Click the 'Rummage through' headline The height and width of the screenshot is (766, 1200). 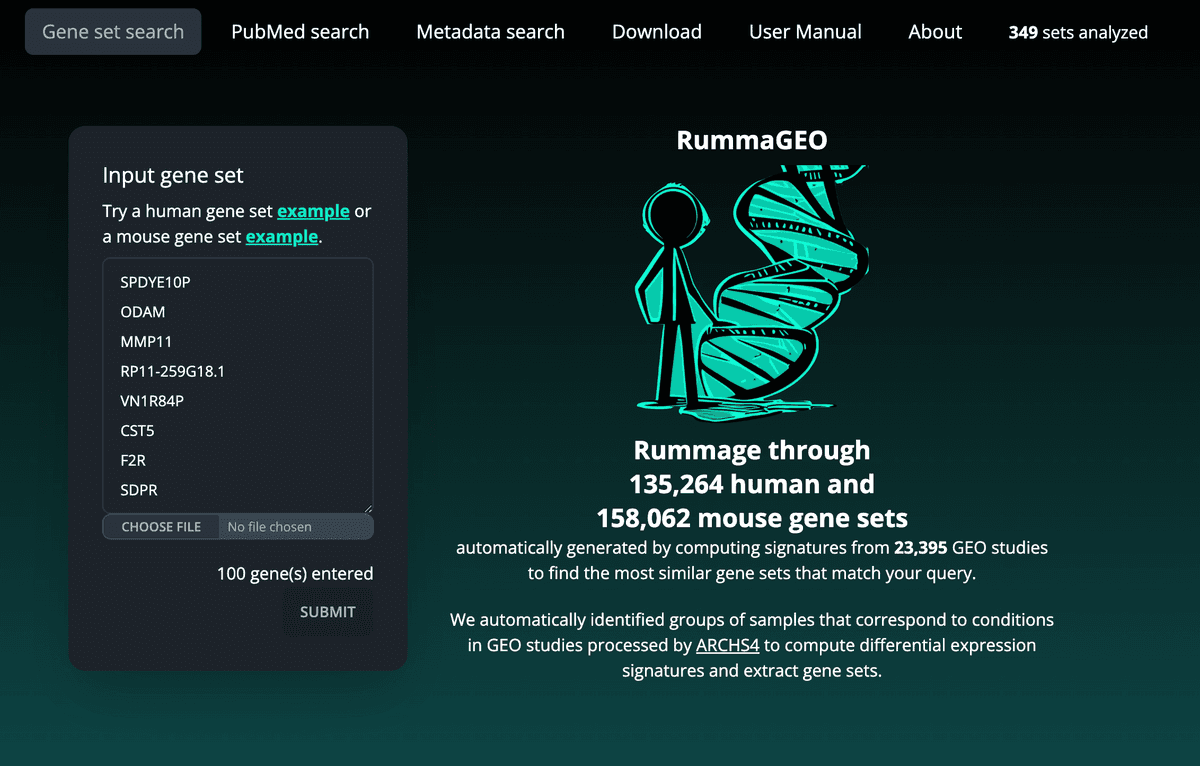752,450
